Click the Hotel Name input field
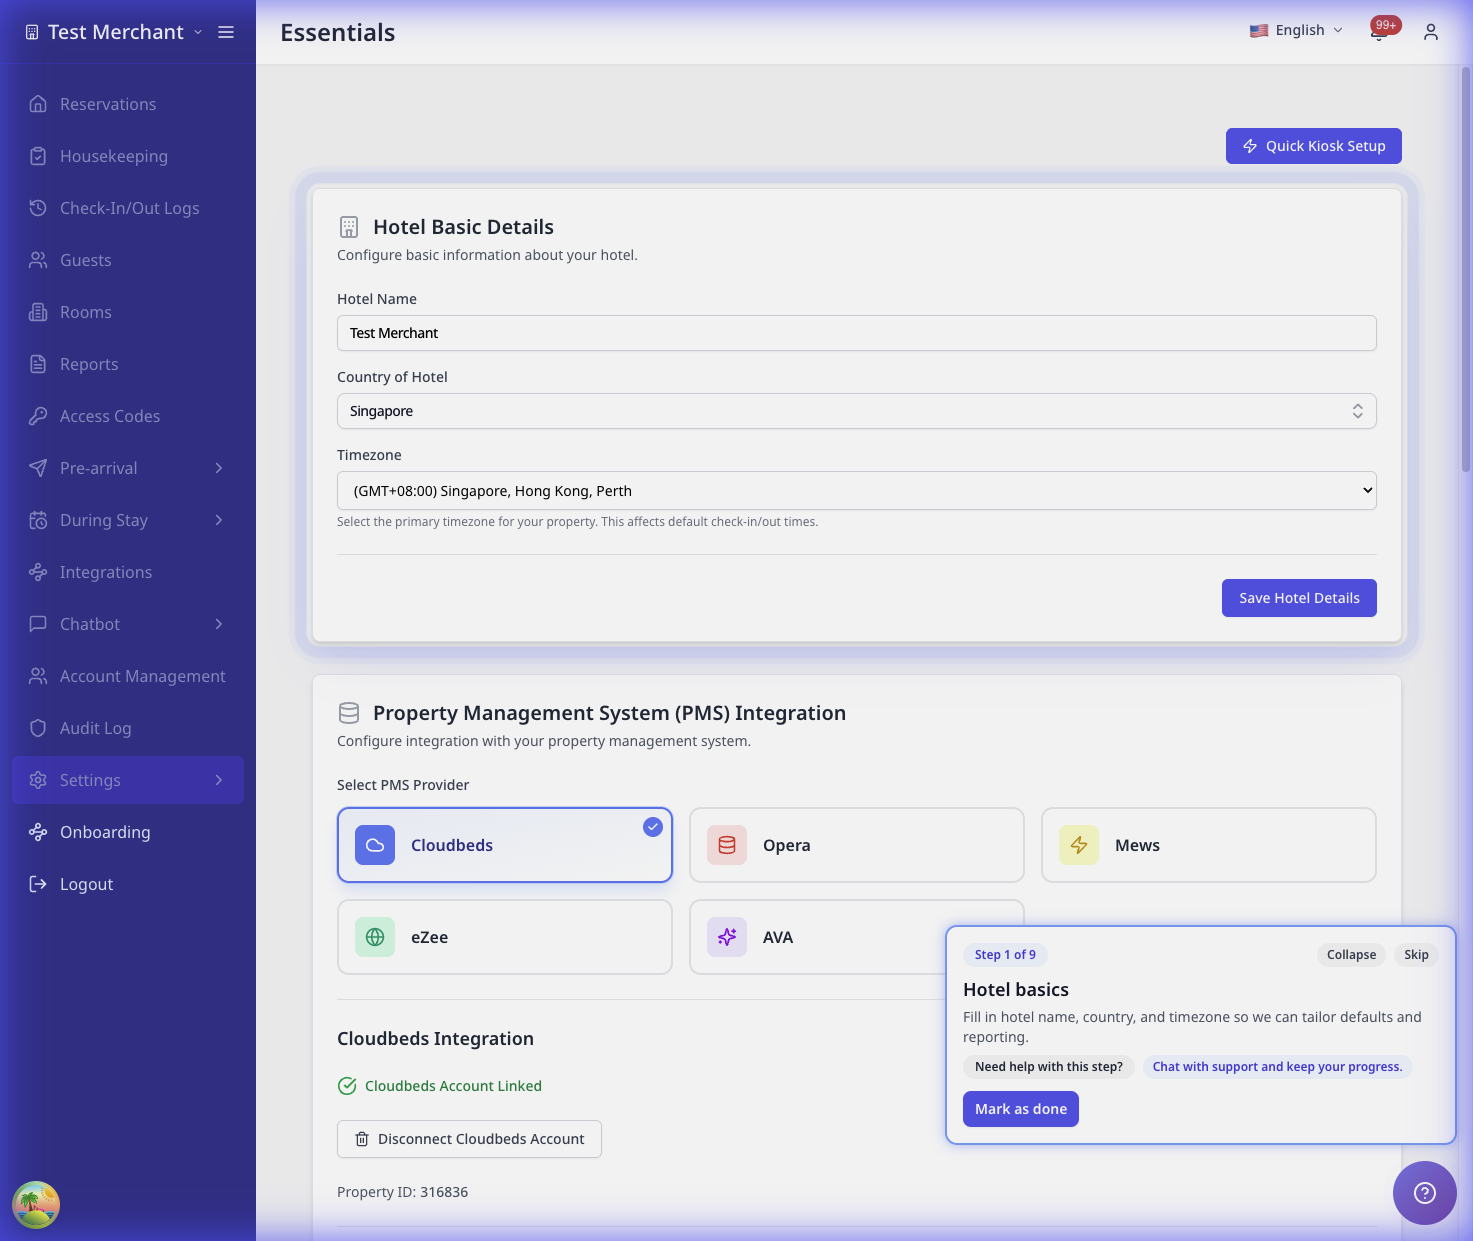Image resolution: width=1473 pixels, height=1241 pixels. [856, 333]
